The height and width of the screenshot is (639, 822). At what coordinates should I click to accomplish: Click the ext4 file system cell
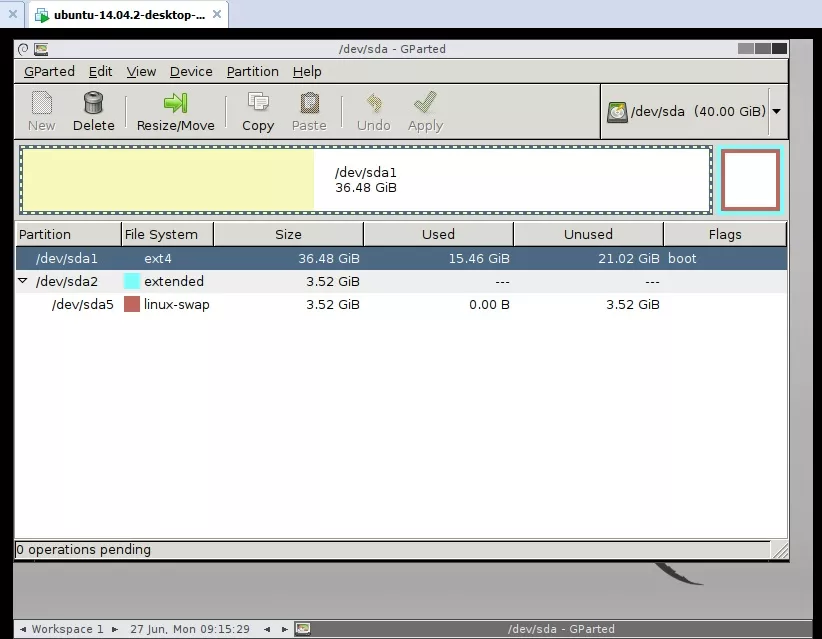(158, 258)
